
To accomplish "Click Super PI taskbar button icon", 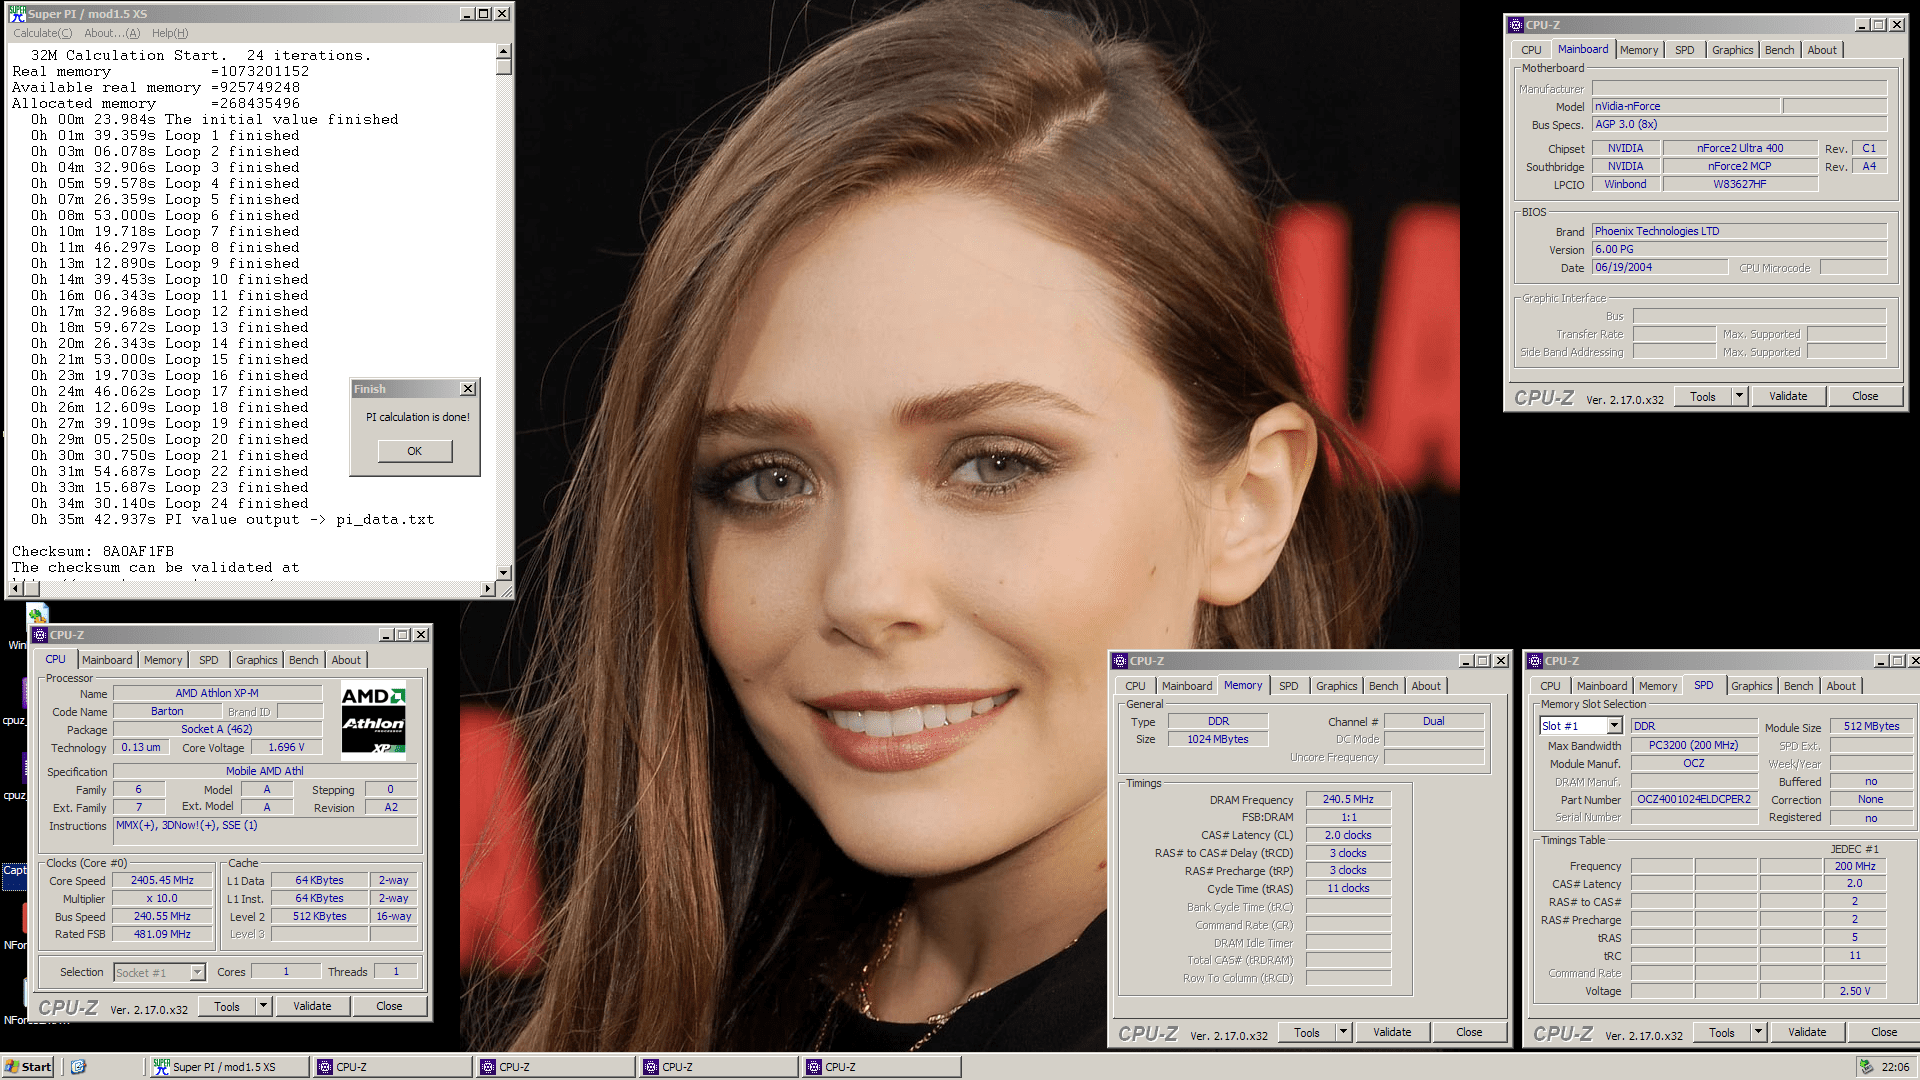I will point(161,1067).
